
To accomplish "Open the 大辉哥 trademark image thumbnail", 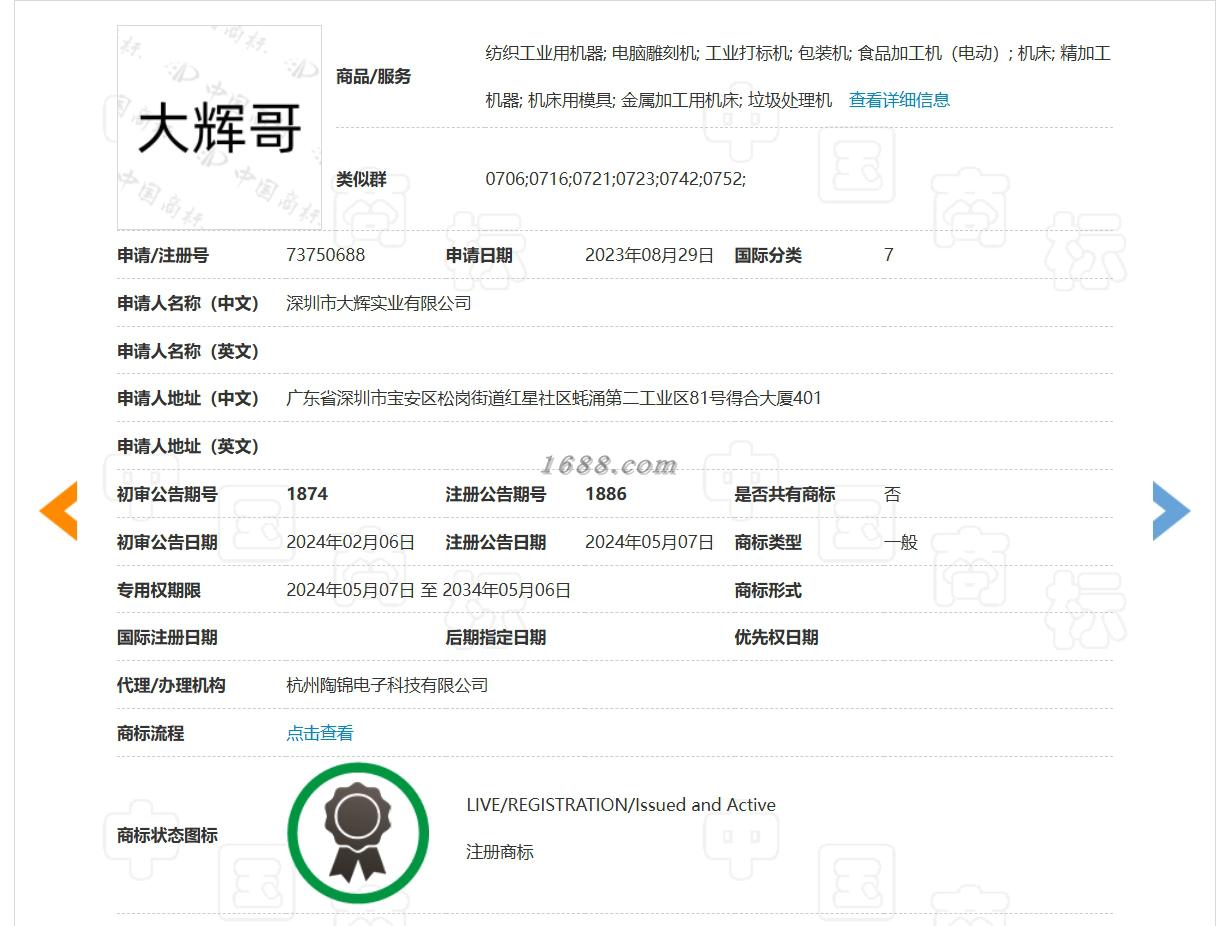I will point(219,128).
